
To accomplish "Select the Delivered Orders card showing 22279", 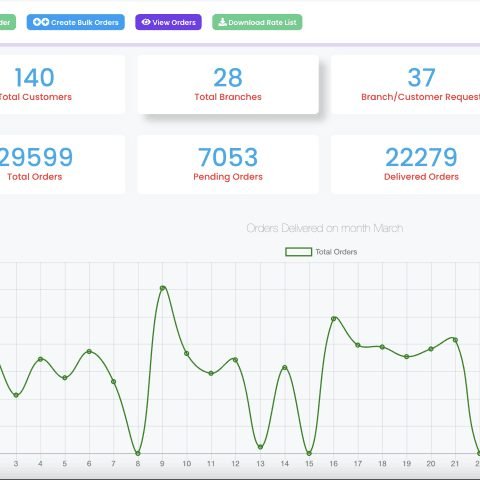I will (406, 164).
